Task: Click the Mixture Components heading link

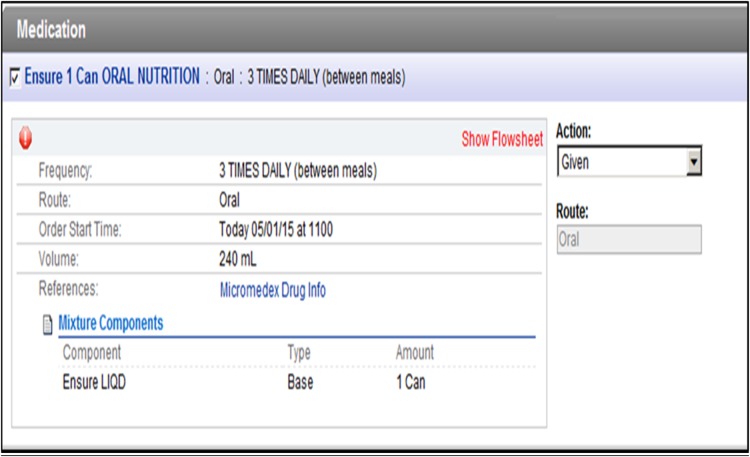Action: pyautogui.click(x=110, y=323)
